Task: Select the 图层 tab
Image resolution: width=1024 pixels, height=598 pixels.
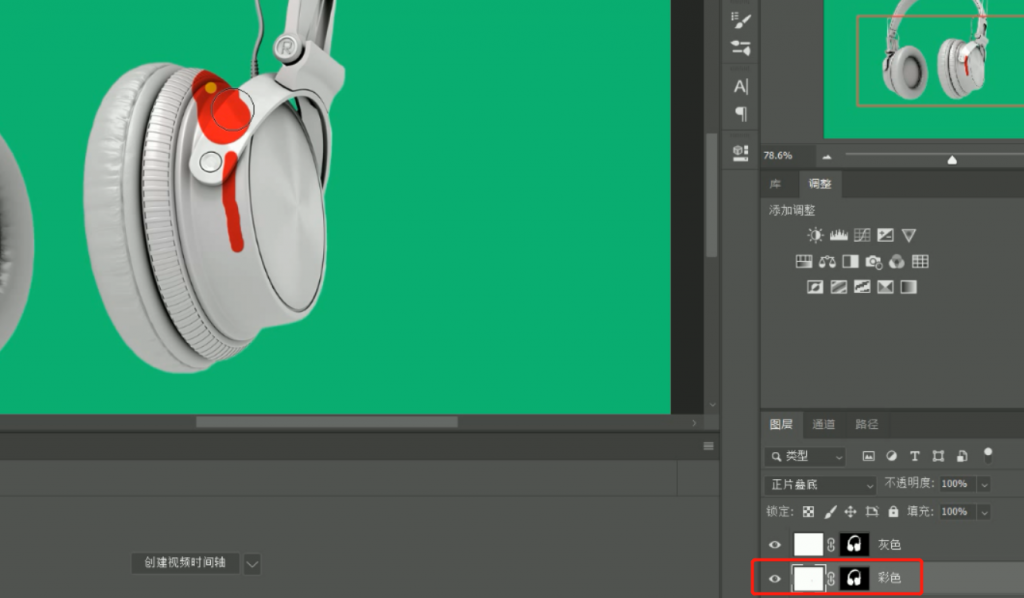Action: tap(781, 424)
